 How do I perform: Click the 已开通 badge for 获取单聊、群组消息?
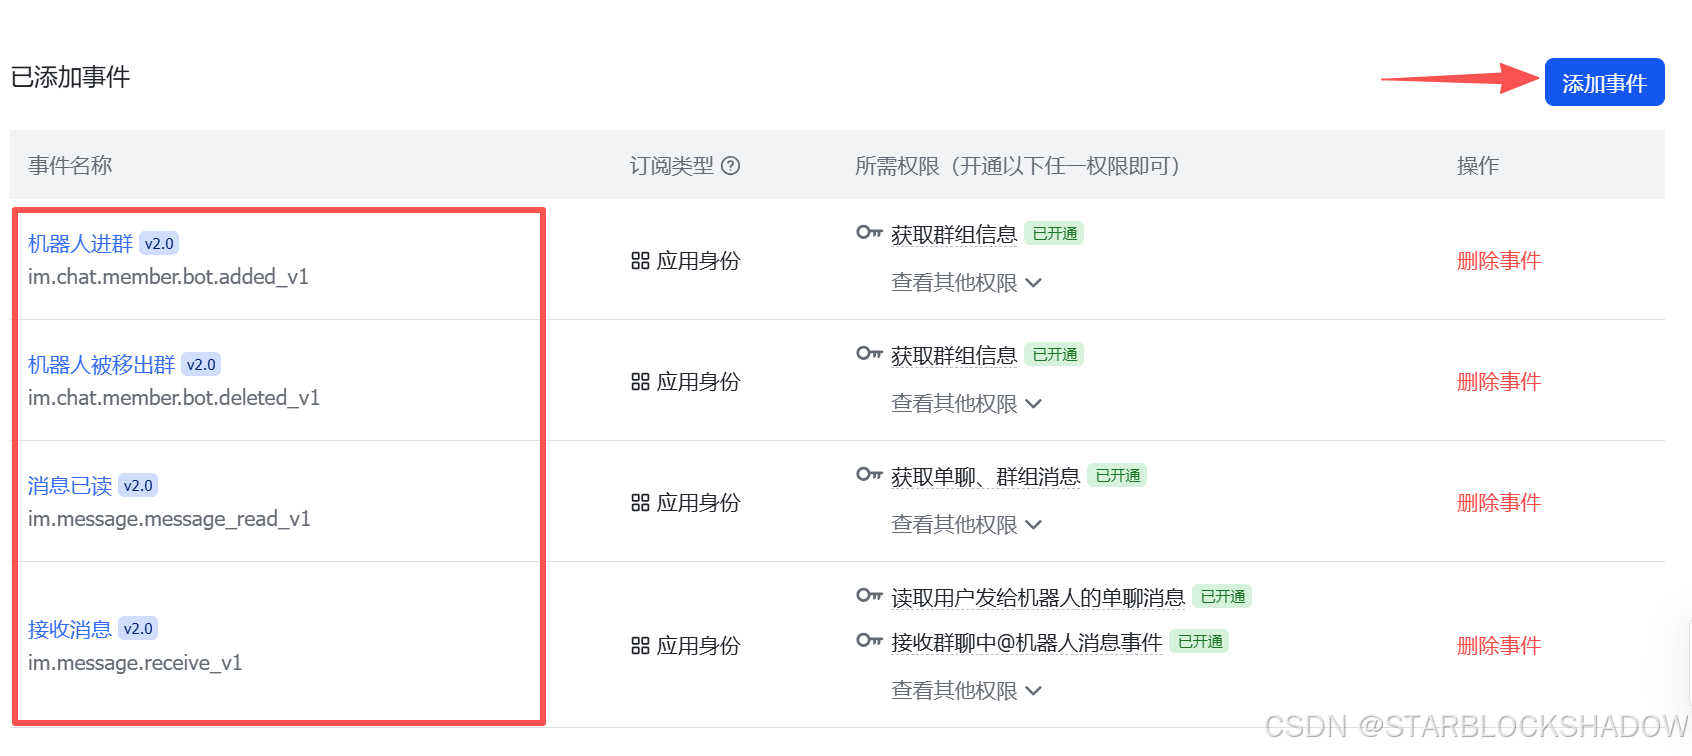click(1117, 475)
